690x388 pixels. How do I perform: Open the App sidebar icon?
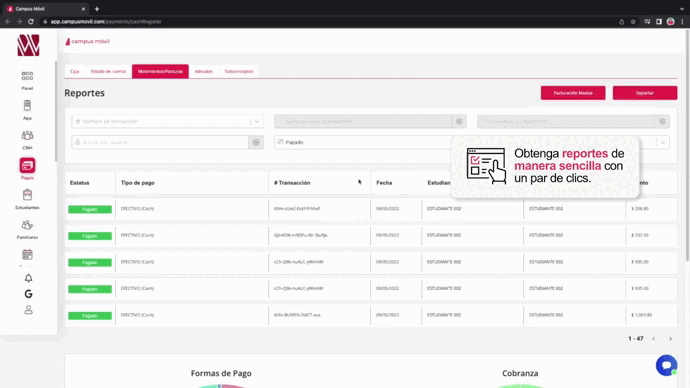[x=27, y=110]
